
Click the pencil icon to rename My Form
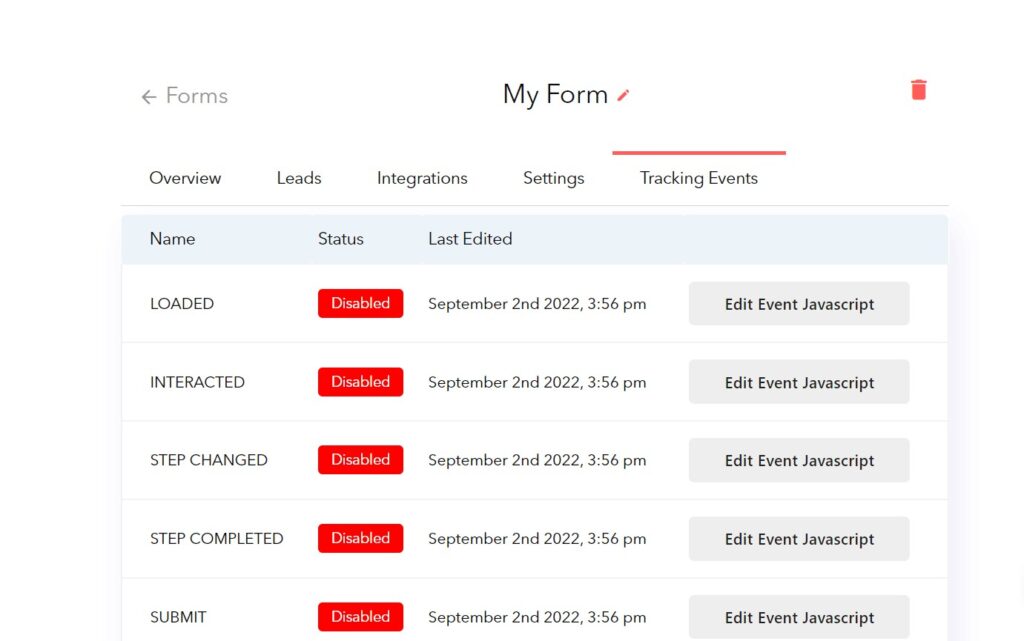click(x=623, y=96)
